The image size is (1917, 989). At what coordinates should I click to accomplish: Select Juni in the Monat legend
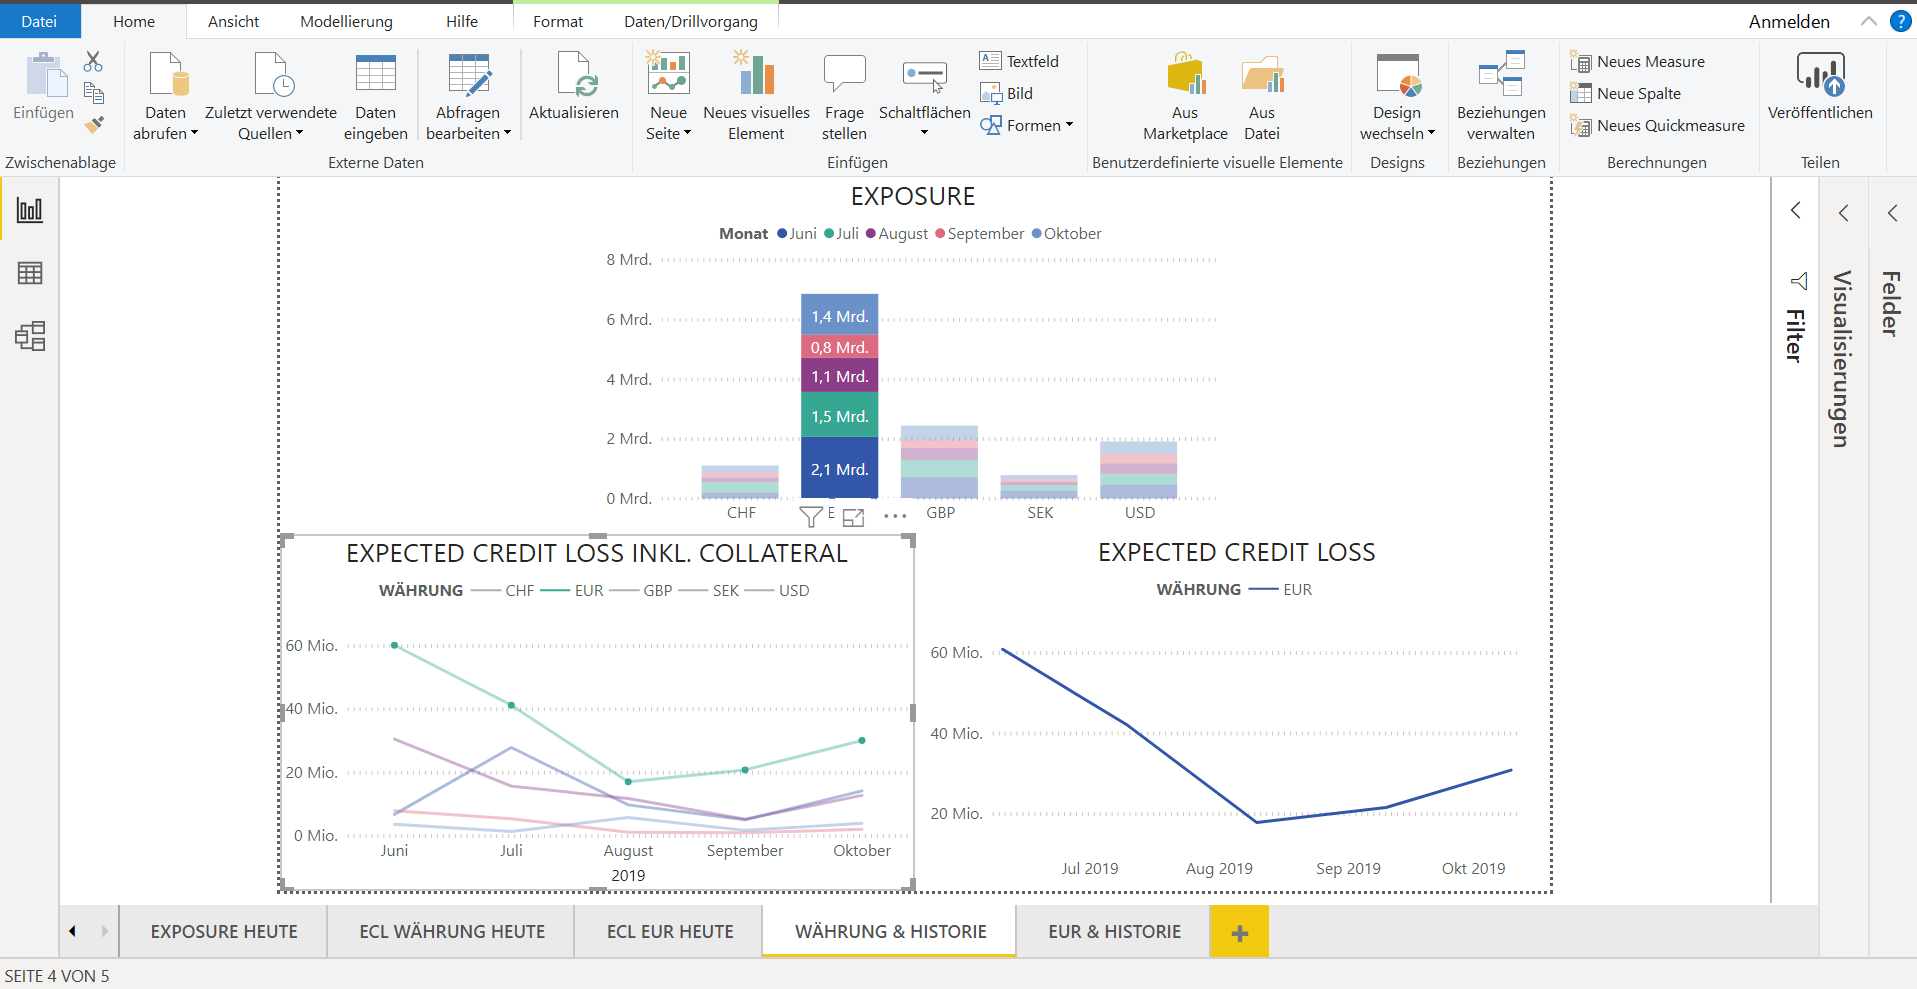[797, 233]
